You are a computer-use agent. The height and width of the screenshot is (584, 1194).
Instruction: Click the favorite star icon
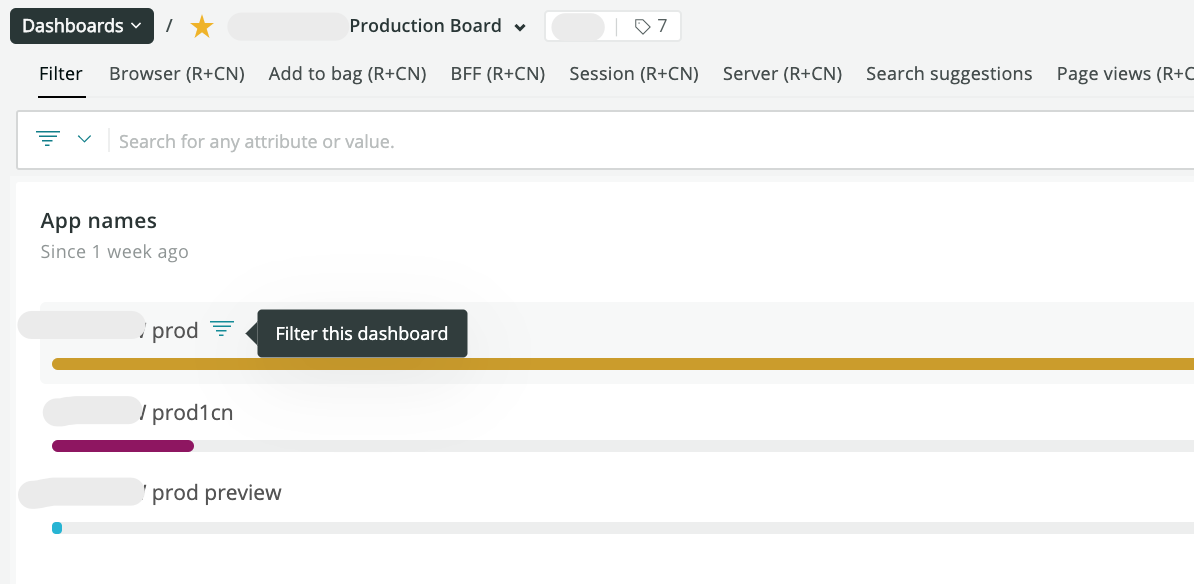(x=201, y=27)
